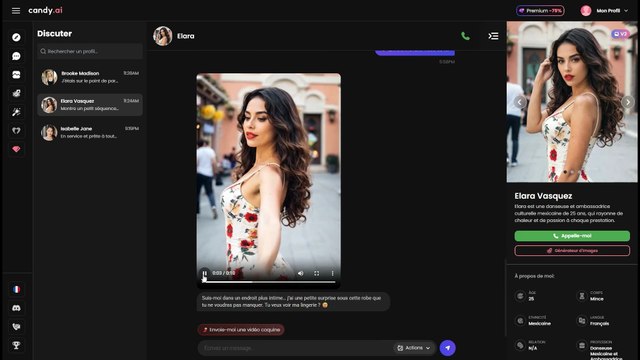The height and width of the screenshot is (360, 640).
Task: Open the magic wand image generator icon
Action: point(16,112)
